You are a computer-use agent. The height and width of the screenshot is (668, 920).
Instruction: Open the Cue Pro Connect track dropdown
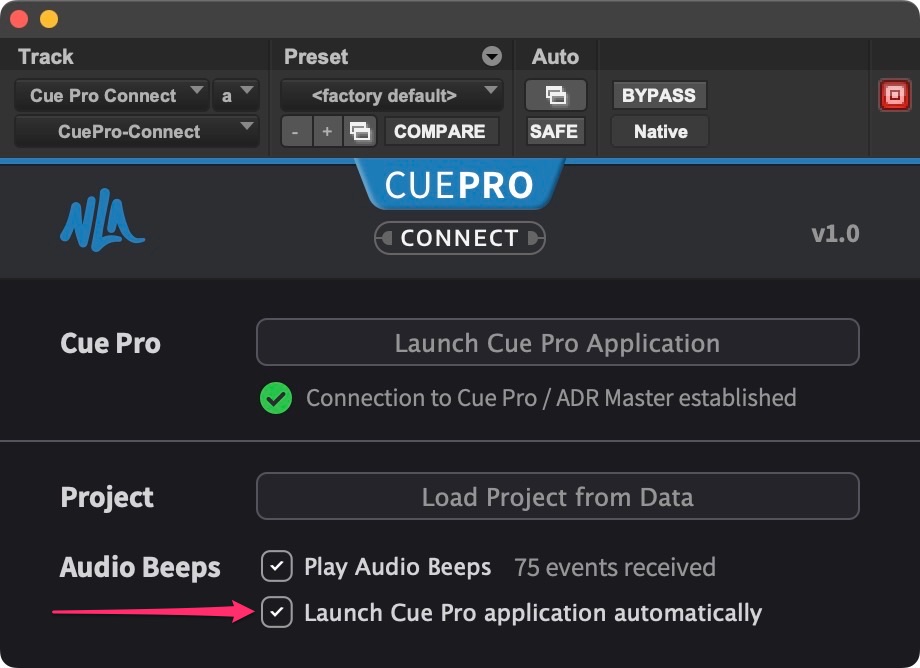(111, 95)
